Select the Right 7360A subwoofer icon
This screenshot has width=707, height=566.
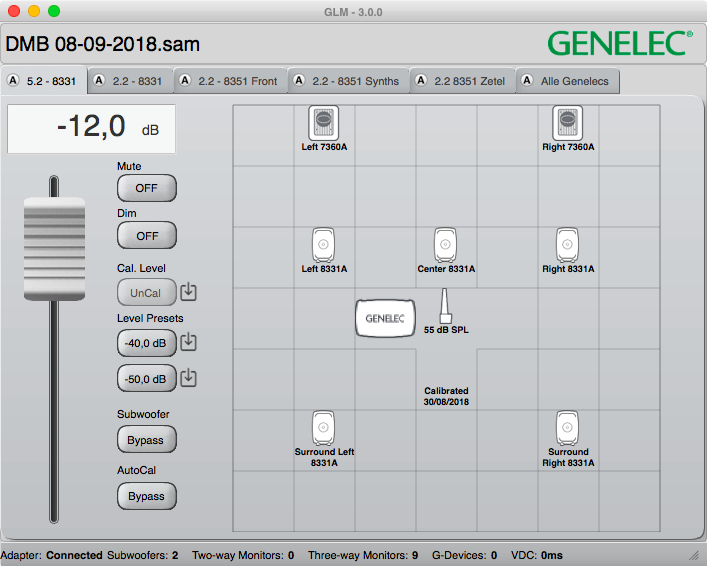click(x=568, y=123)
